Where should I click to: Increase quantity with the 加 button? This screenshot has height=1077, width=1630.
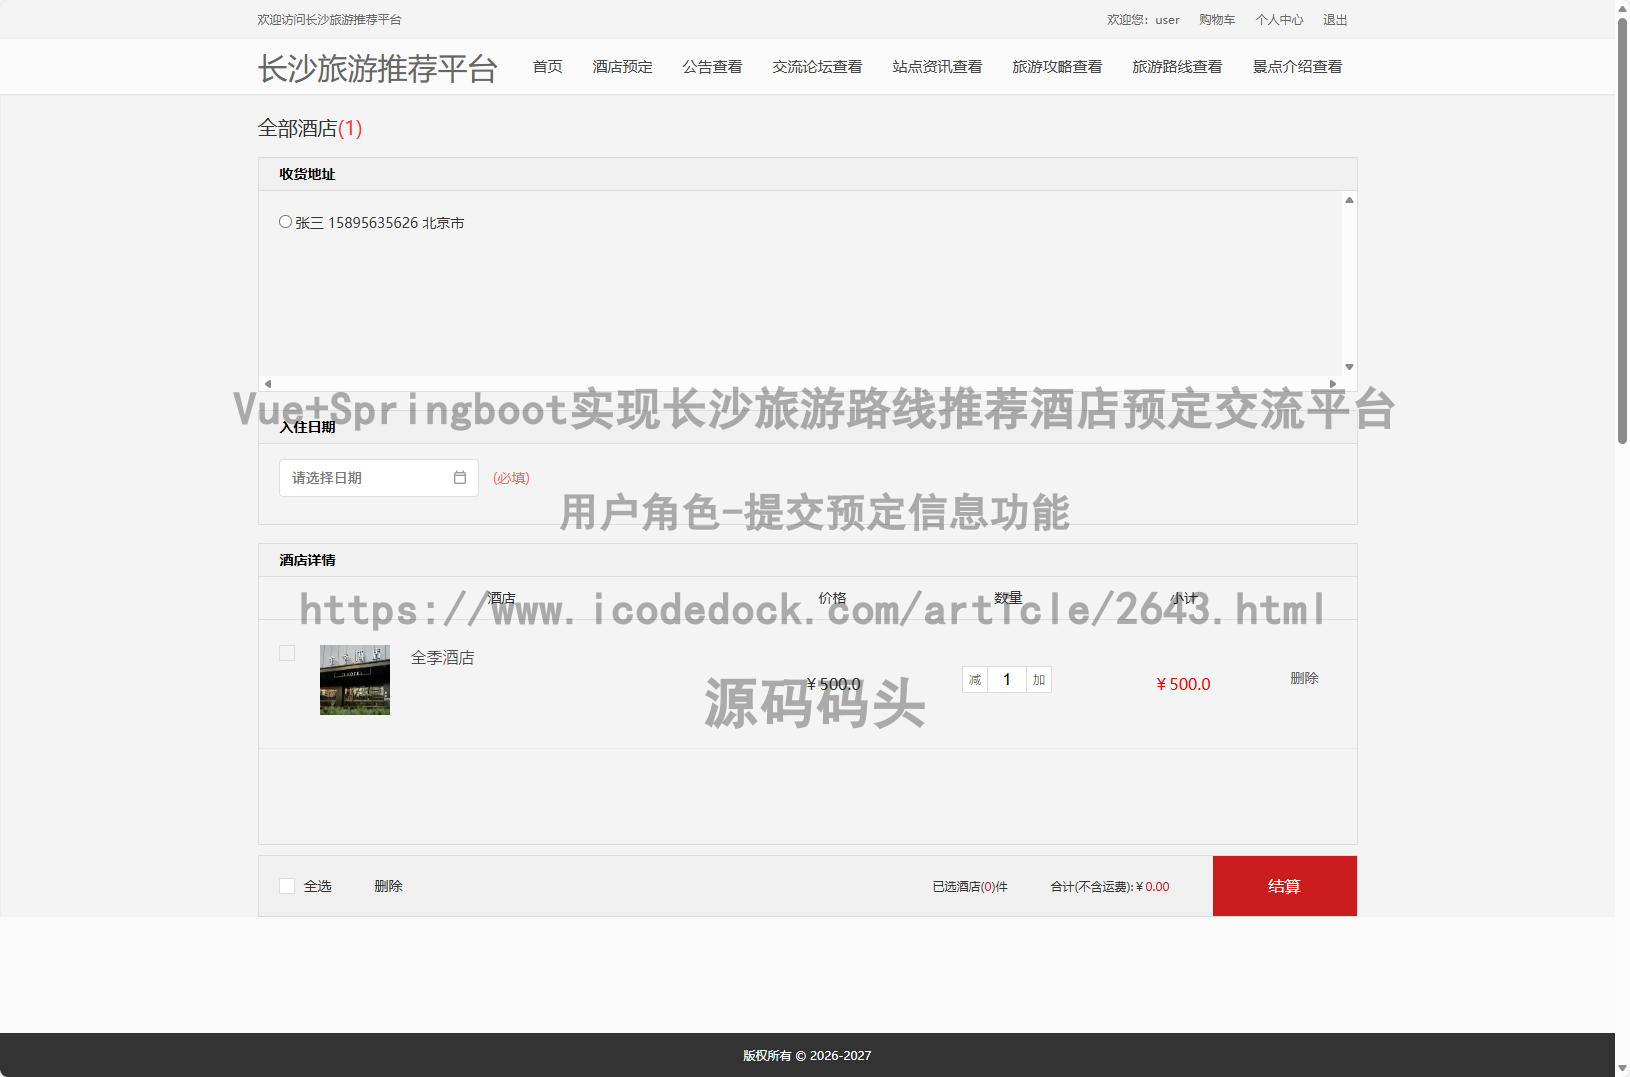point(1039,680)
